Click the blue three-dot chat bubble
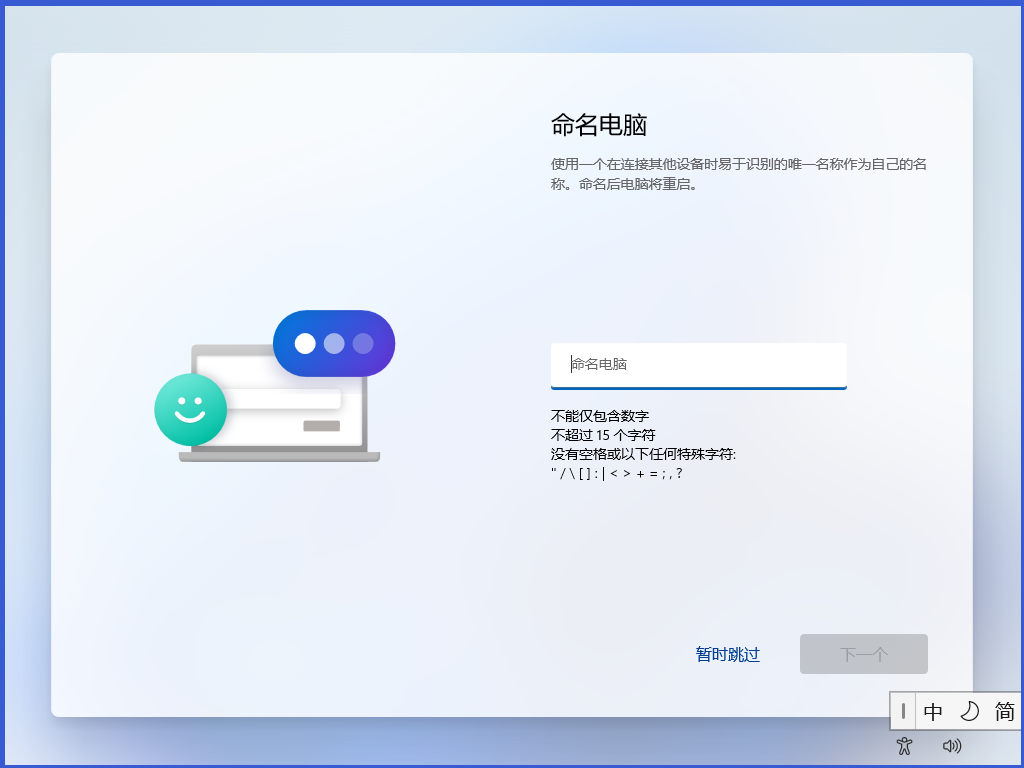The width and height of the screenshot is (1024, 768). [x=334, y=343]
